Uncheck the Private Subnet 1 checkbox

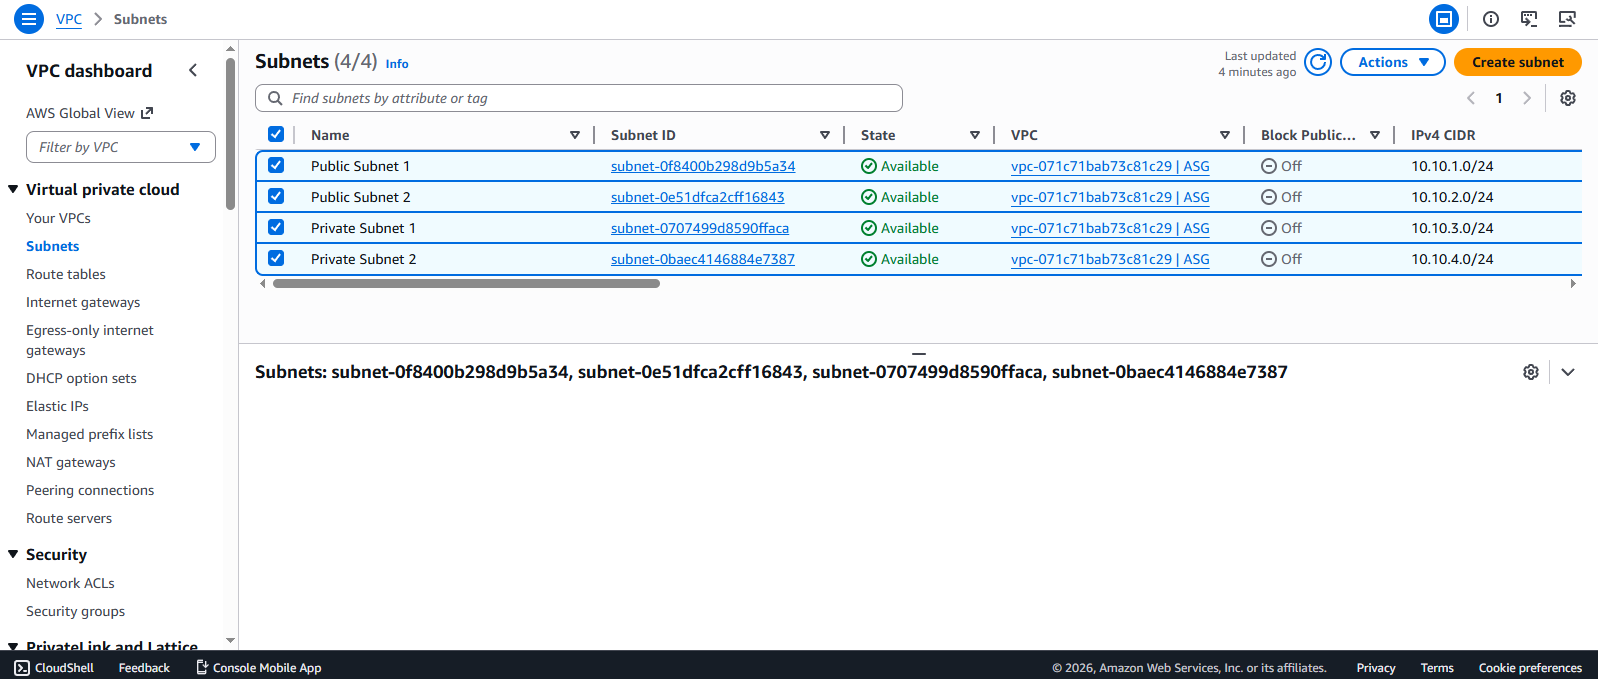point(276,227)
